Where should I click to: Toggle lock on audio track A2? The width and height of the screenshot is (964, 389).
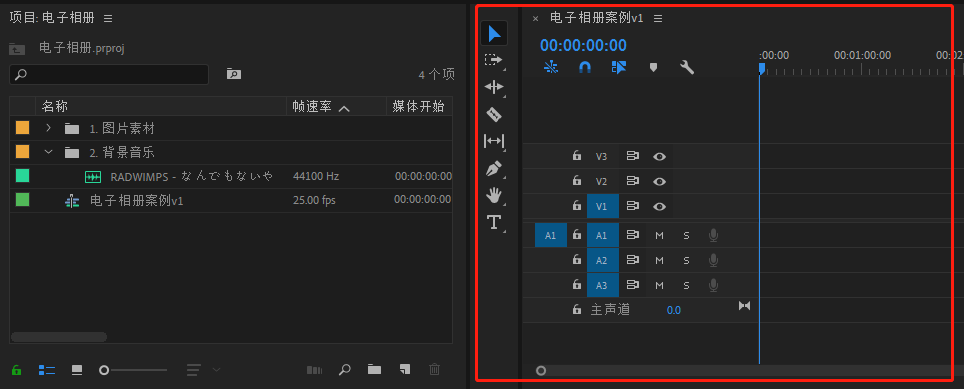click(577, 260)
